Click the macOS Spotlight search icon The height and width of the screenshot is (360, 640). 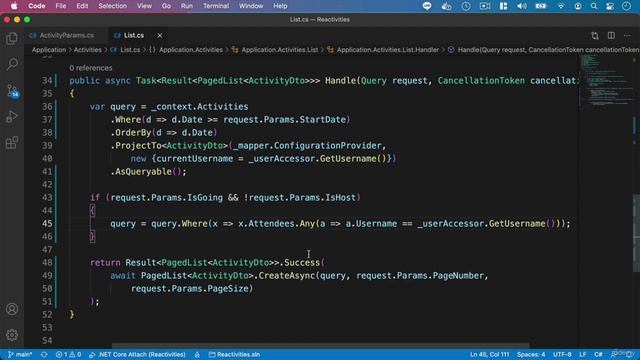point(594,6)
